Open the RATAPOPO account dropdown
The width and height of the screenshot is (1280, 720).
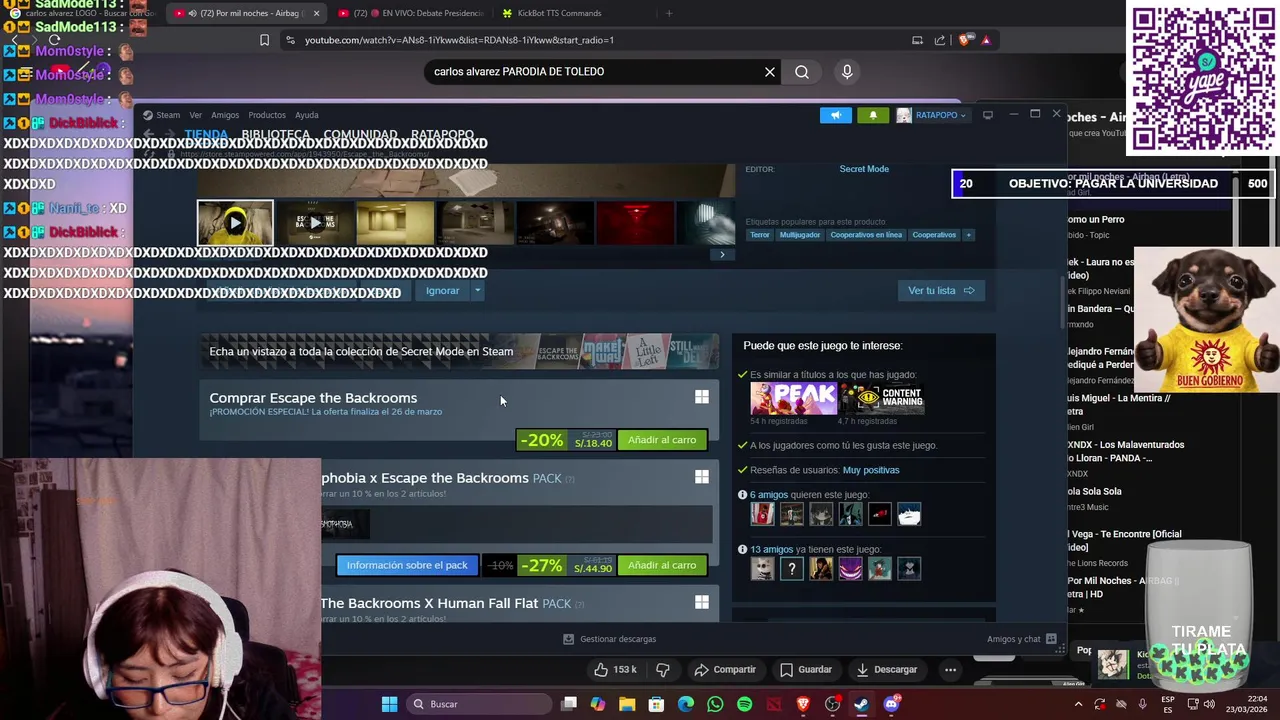pyautogui.click(x=932, y=115)
